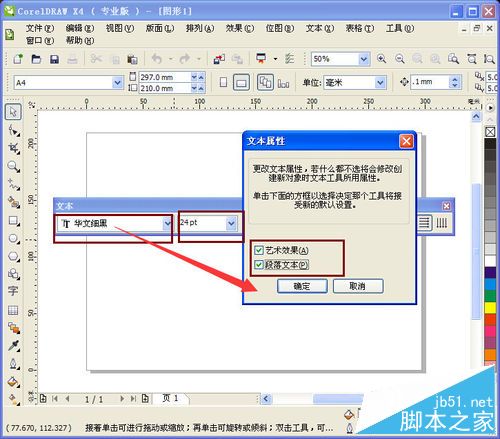The image size is (500, 439).
Task: Click the 取消 button
Action: coord(358,286)
